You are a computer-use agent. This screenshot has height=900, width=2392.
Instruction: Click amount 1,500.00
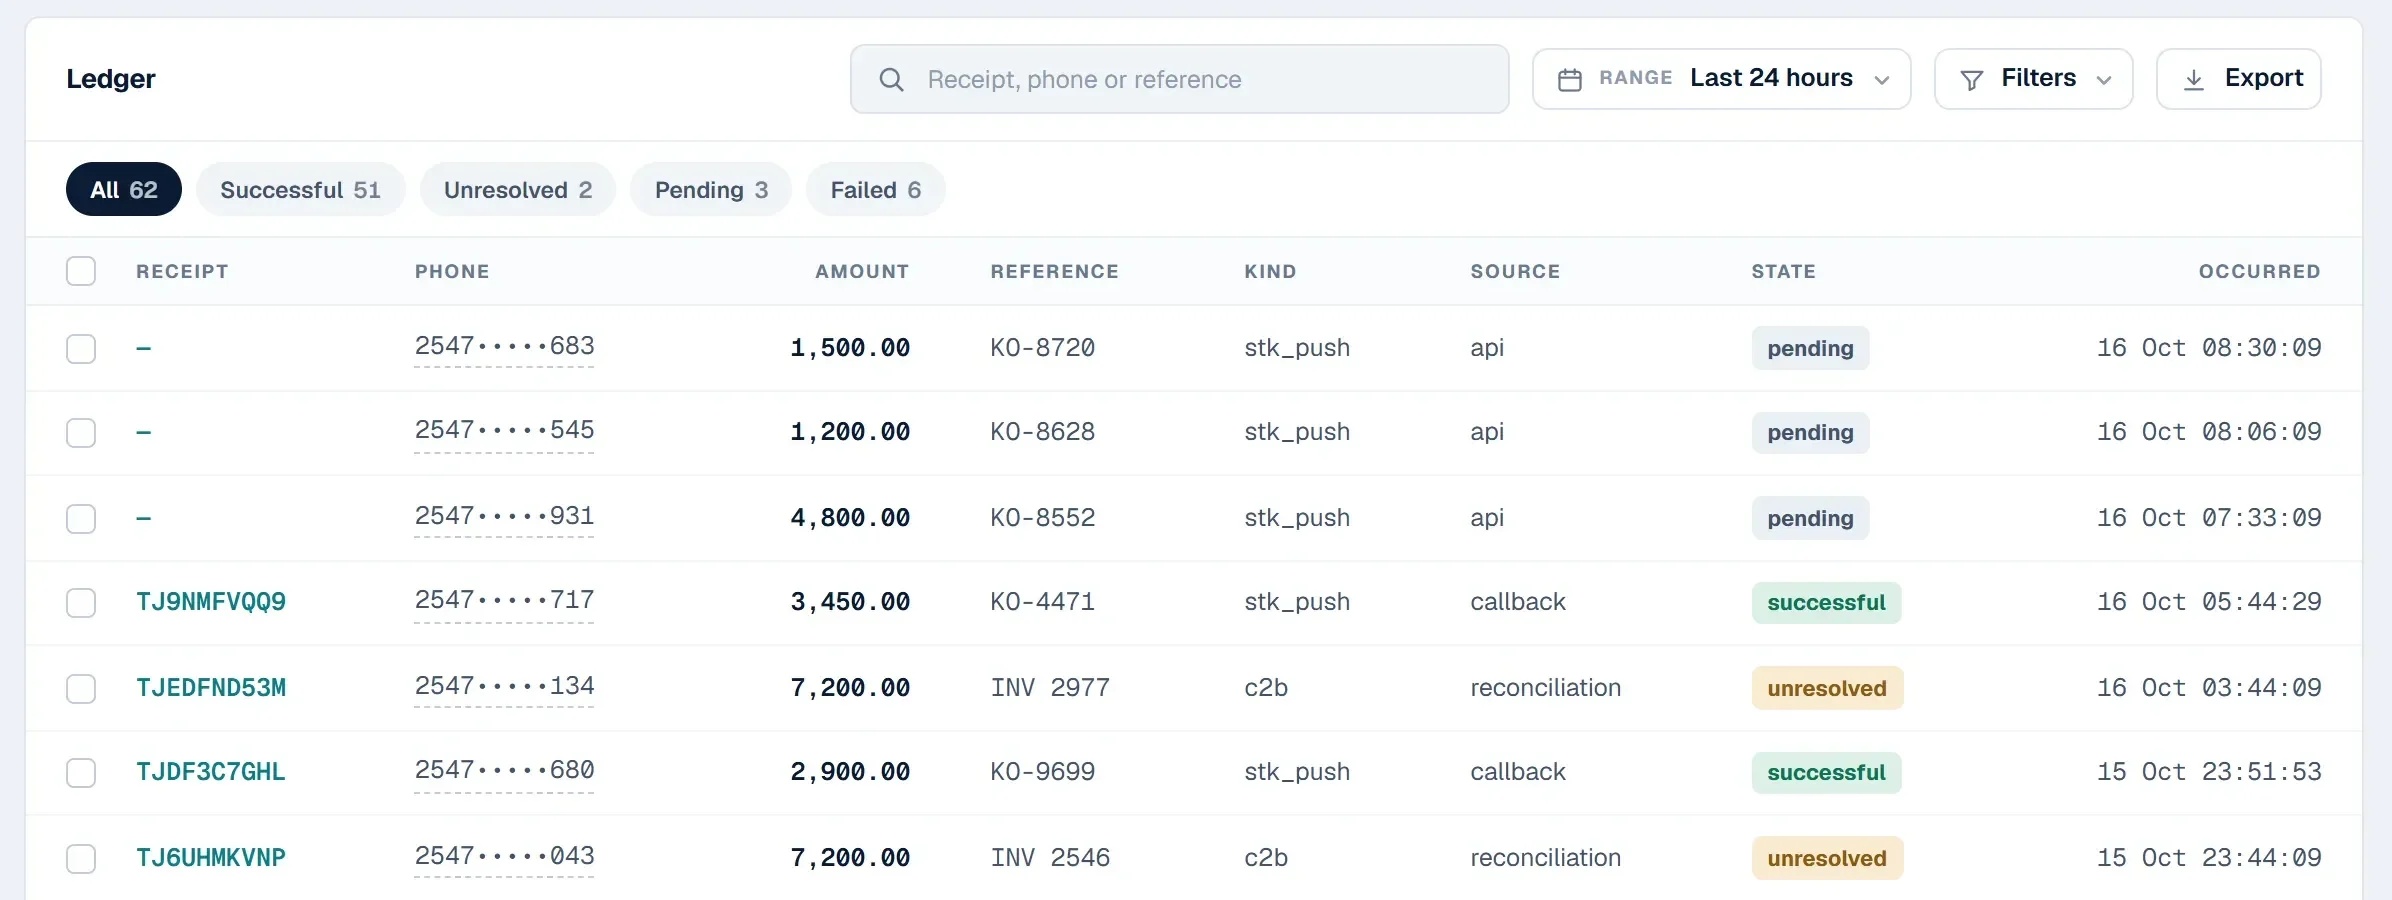[850, 348]
